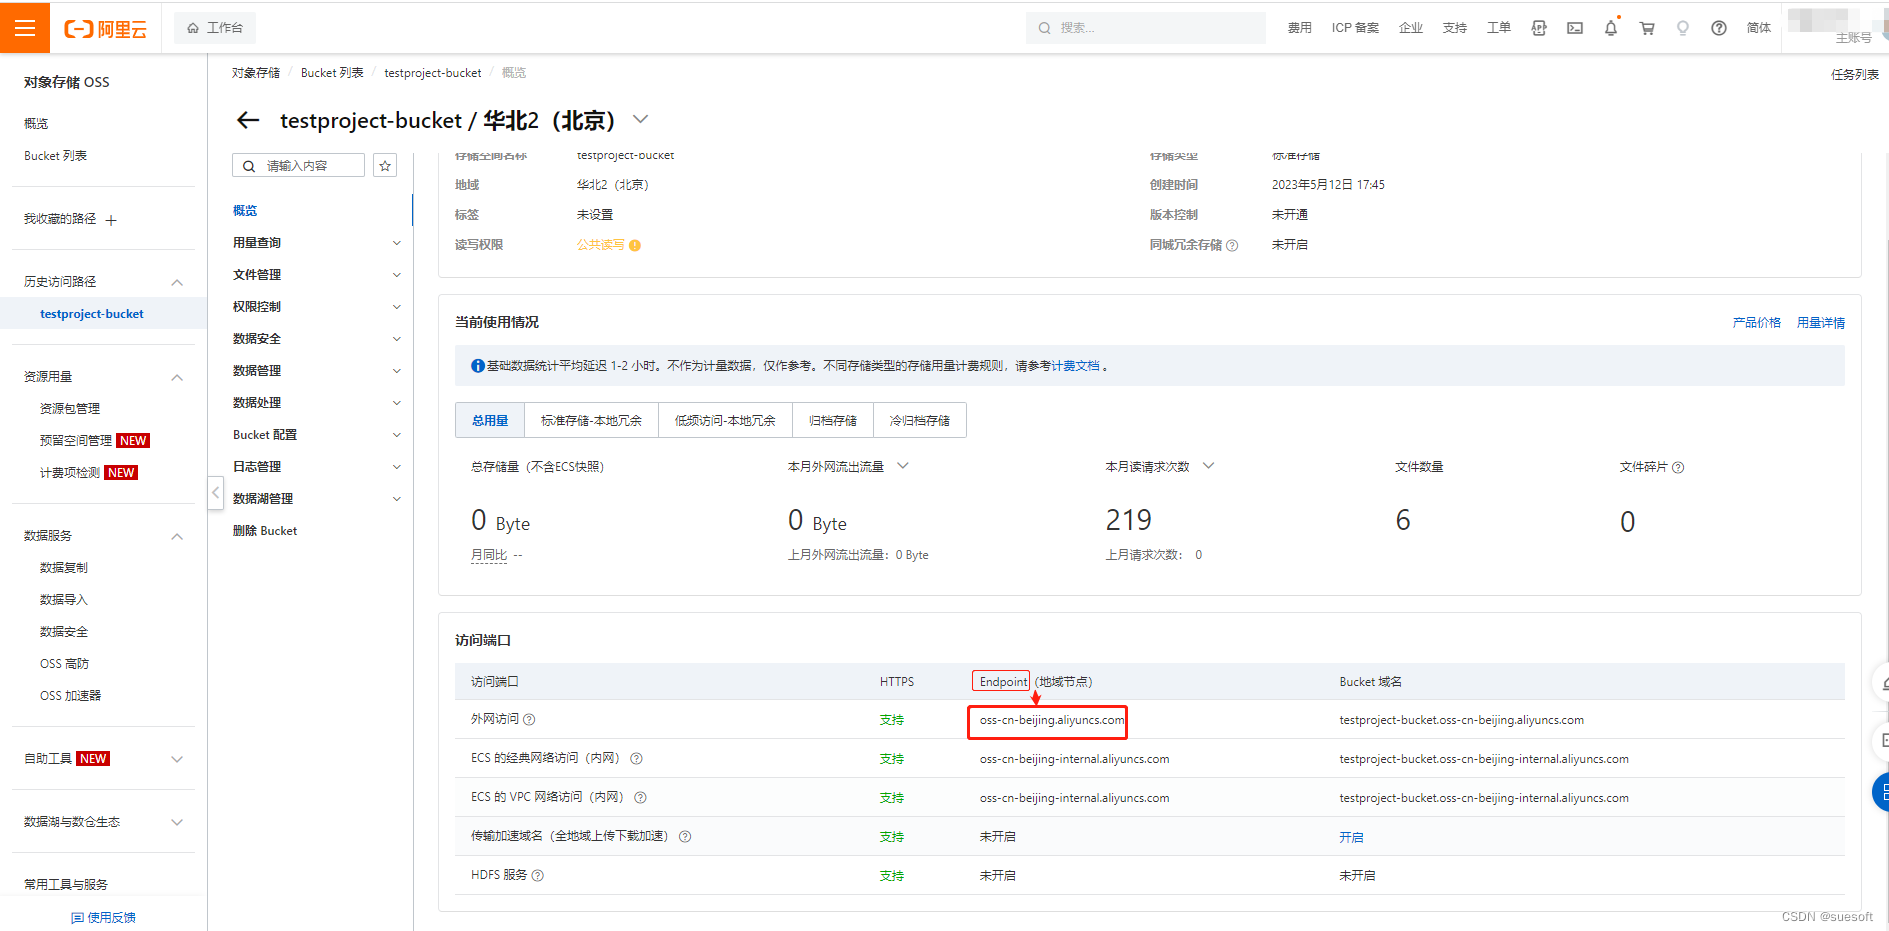Click the Bucket 列表 breadcrumb
The image size is (1889, 931).
pyautogui.click(x=332, y=73)
